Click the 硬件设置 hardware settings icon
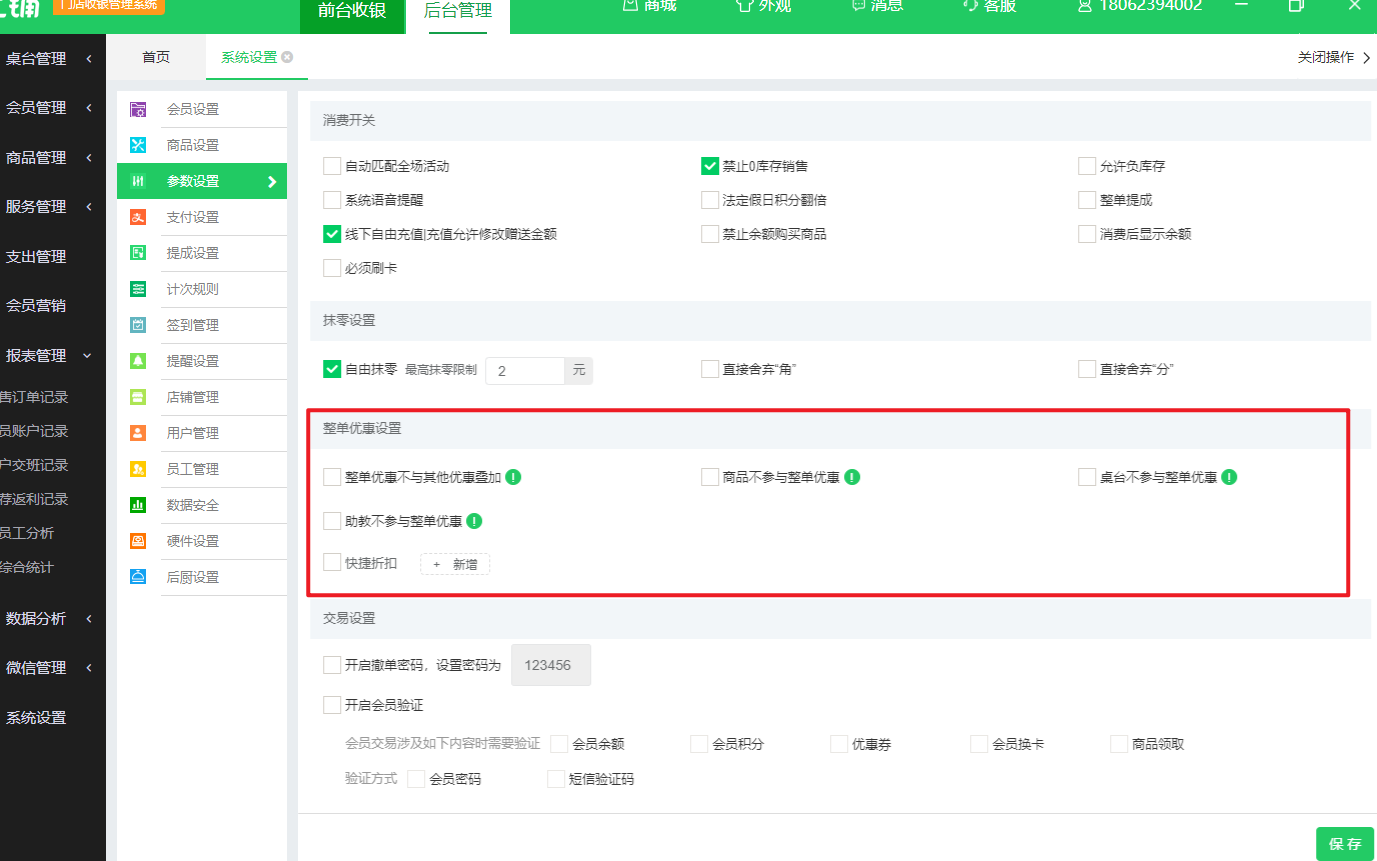 click(x=137, y=541)
